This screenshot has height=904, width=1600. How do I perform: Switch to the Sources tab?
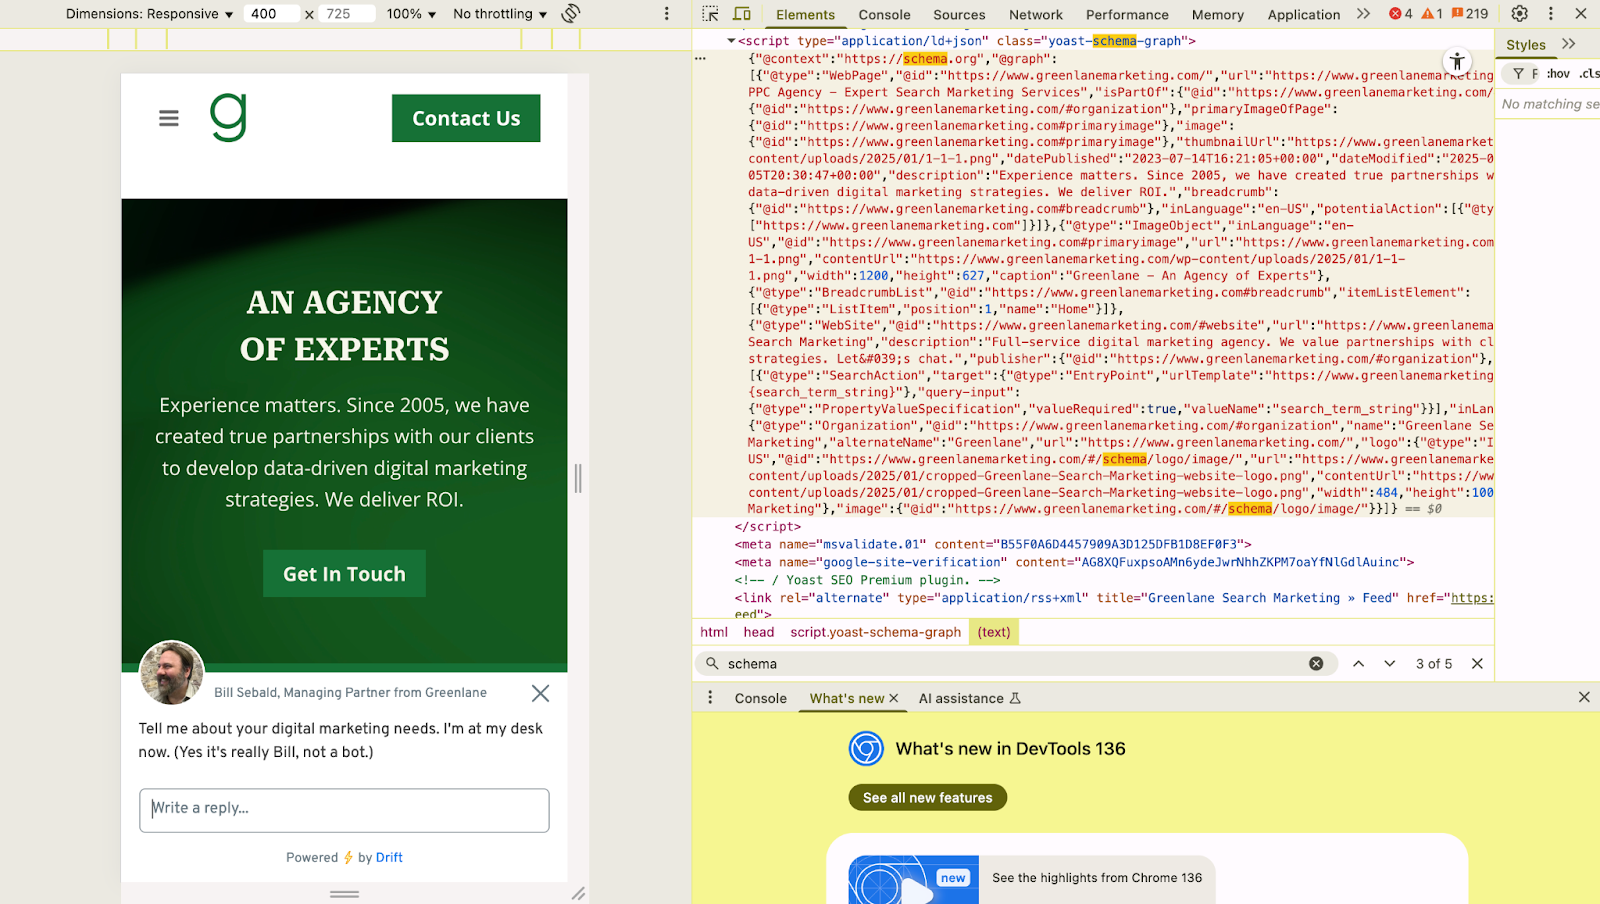tap(959, 15)
